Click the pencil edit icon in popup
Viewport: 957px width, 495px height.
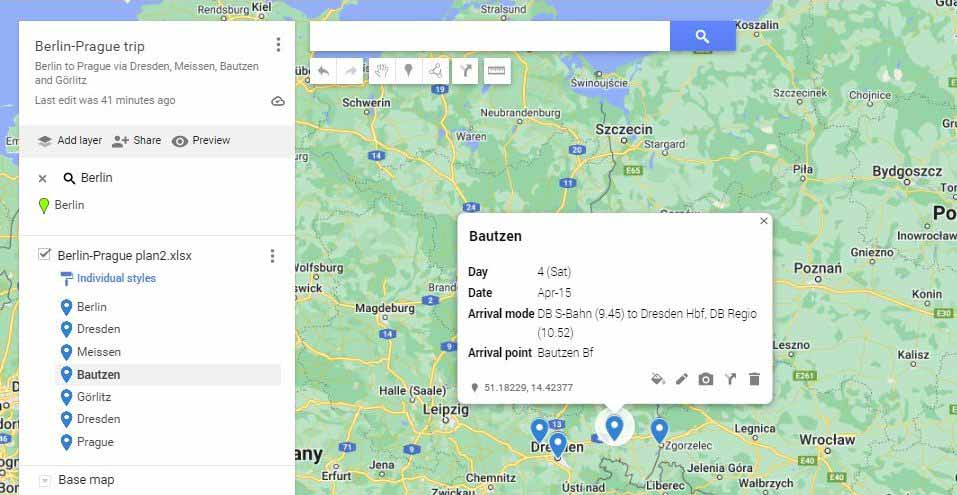681,379
